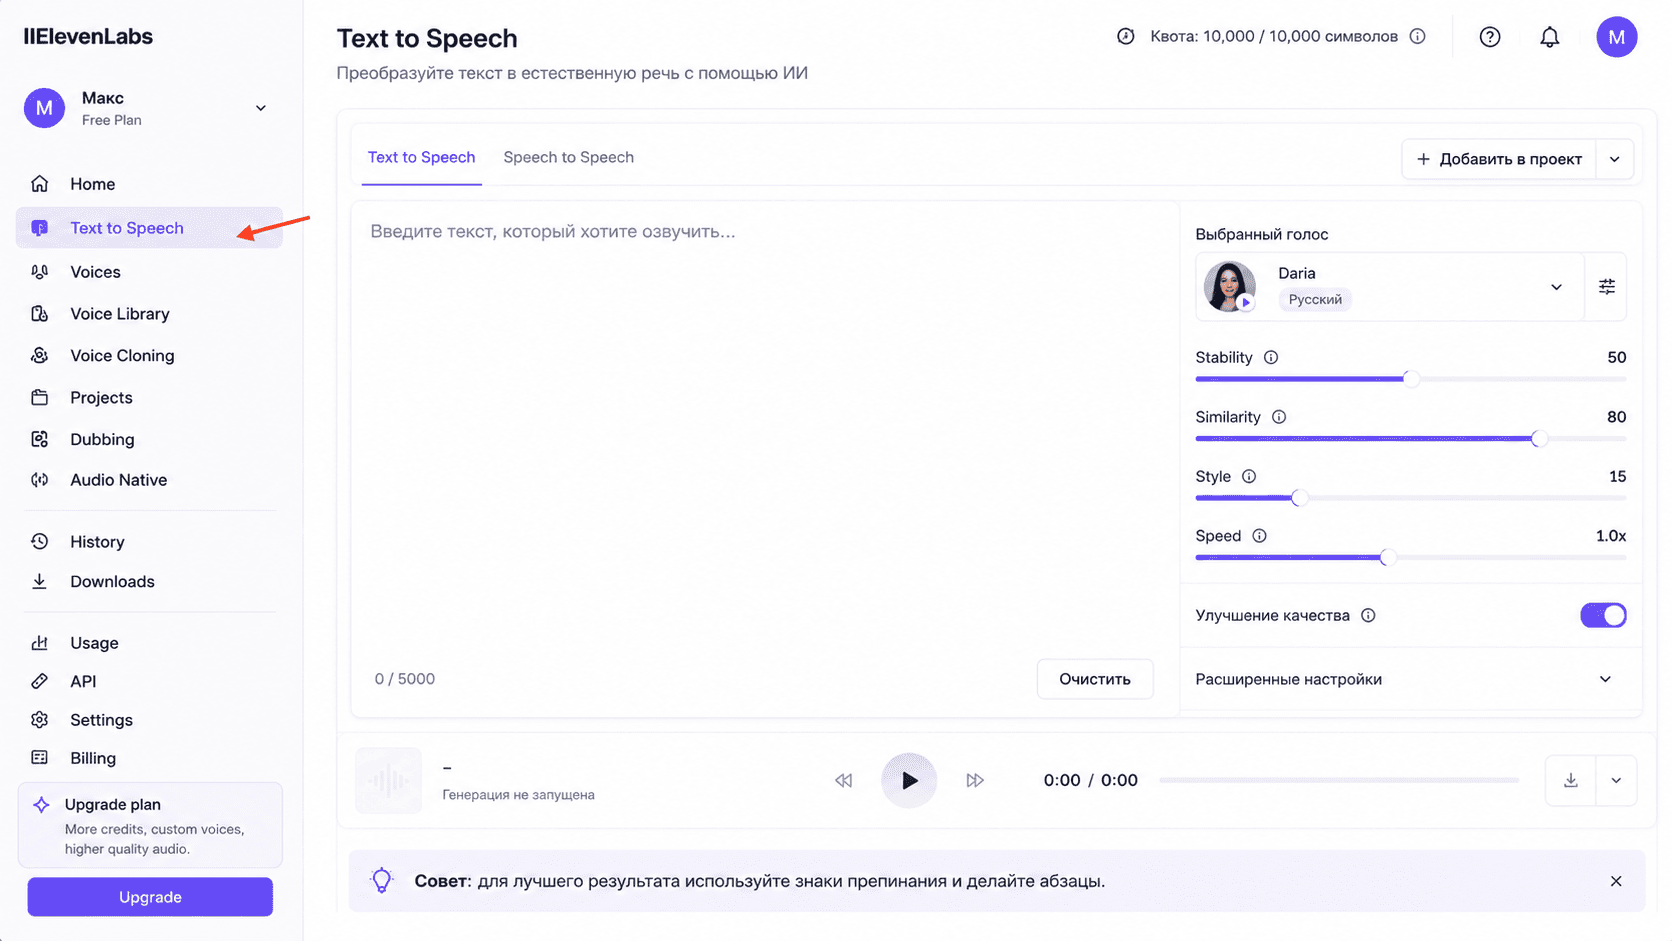The width and height of the screenshot is (1672, 941).
Task: Download the generated audio
Action: 1571,781
